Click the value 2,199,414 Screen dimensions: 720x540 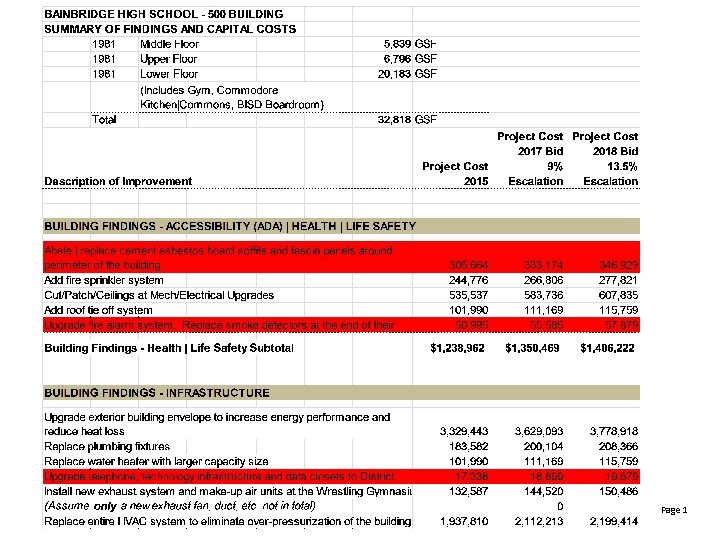[613, 522]
